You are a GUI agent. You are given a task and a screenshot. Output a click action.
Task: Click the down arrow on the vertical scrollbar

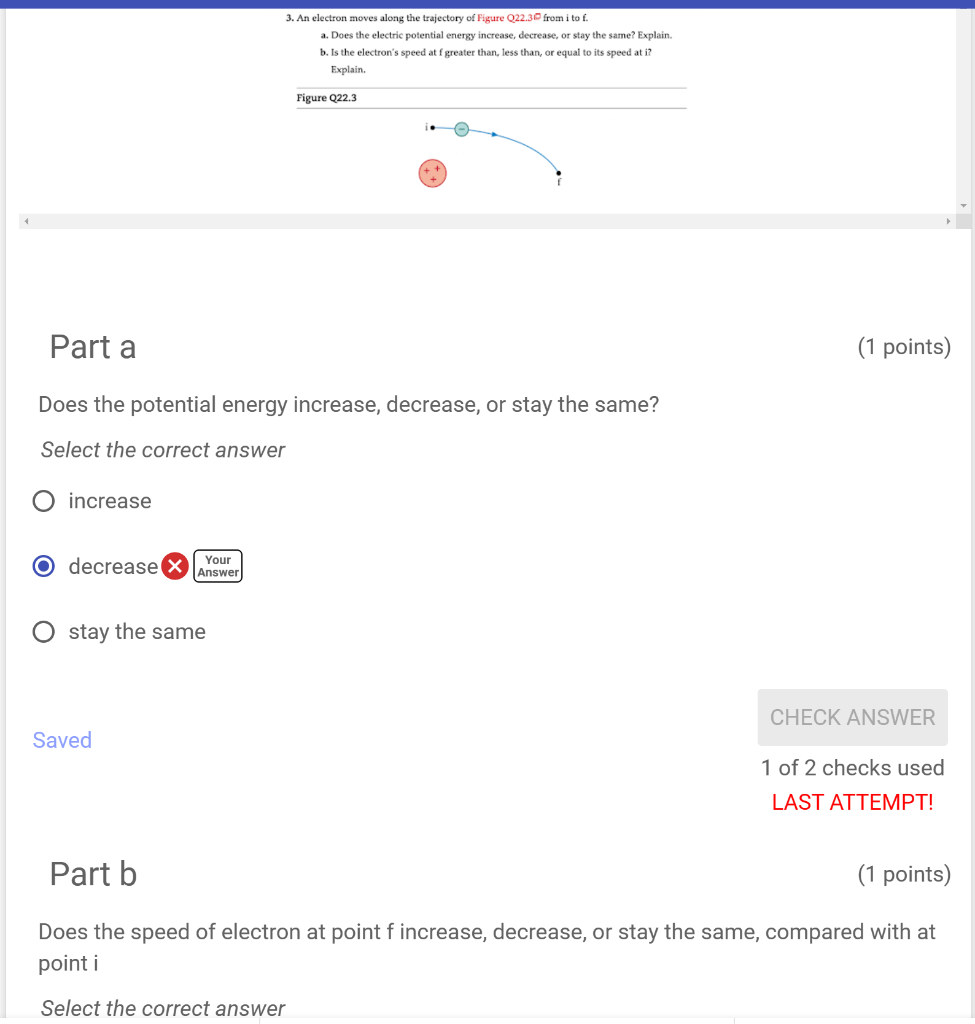coord(962,205)
